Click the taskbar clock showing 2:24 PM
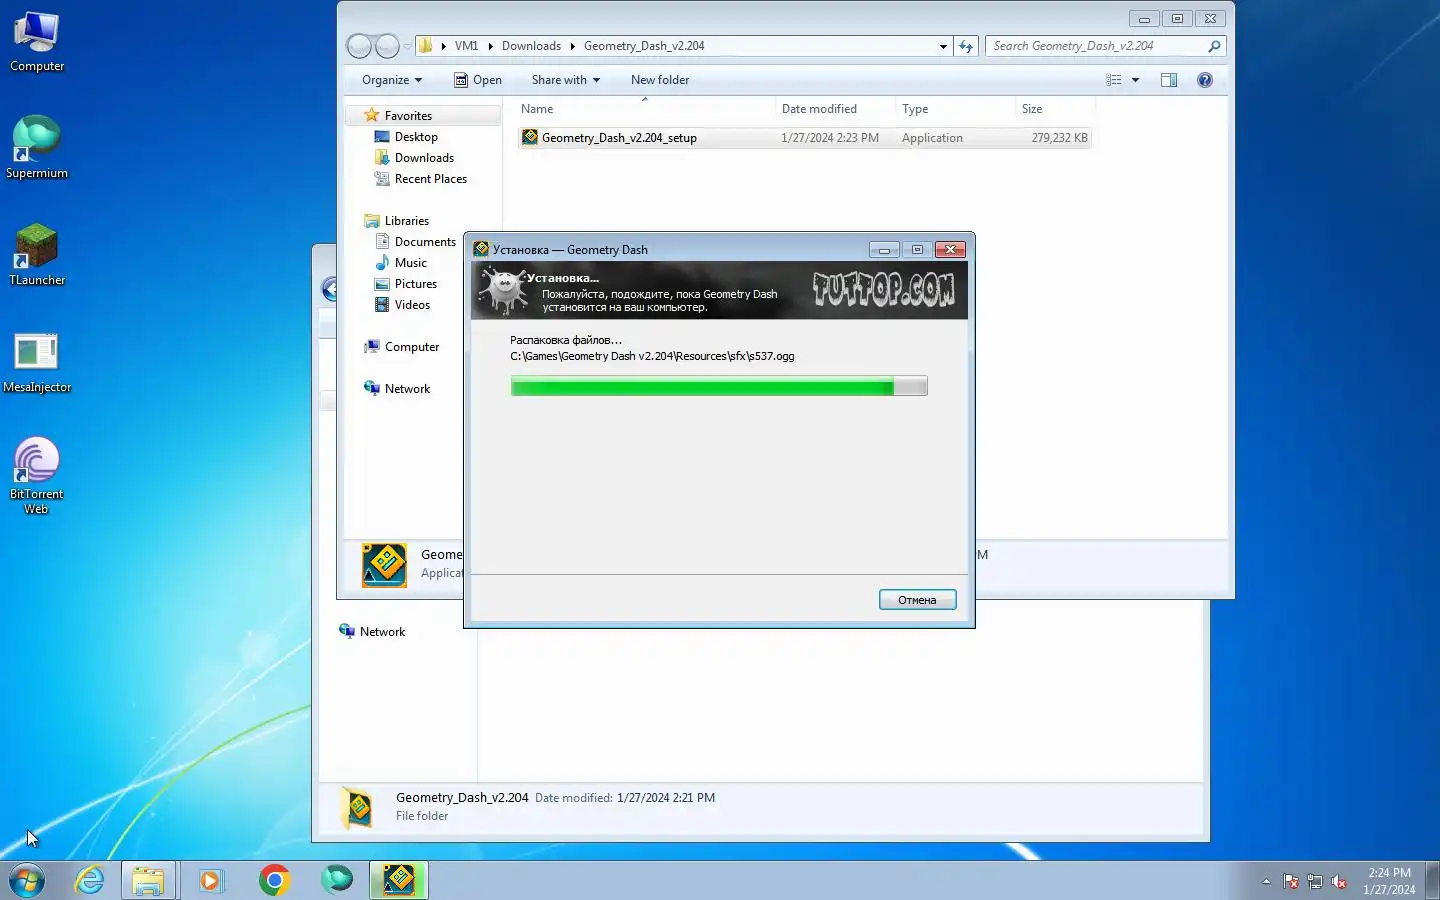This screenshot has height=900, width=1440. pyautogui.click(x=1389, y=881)
